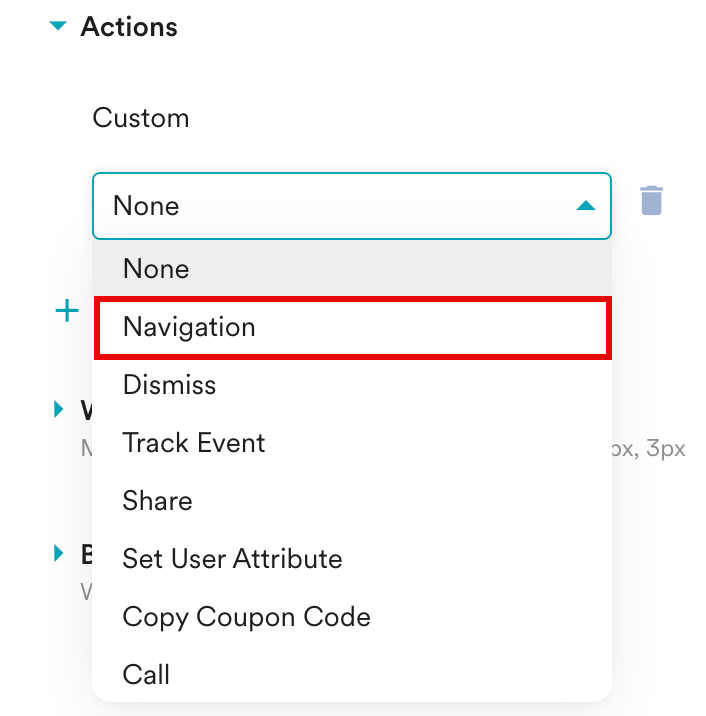Collapse the Actions section triangle

pos(59,27)
